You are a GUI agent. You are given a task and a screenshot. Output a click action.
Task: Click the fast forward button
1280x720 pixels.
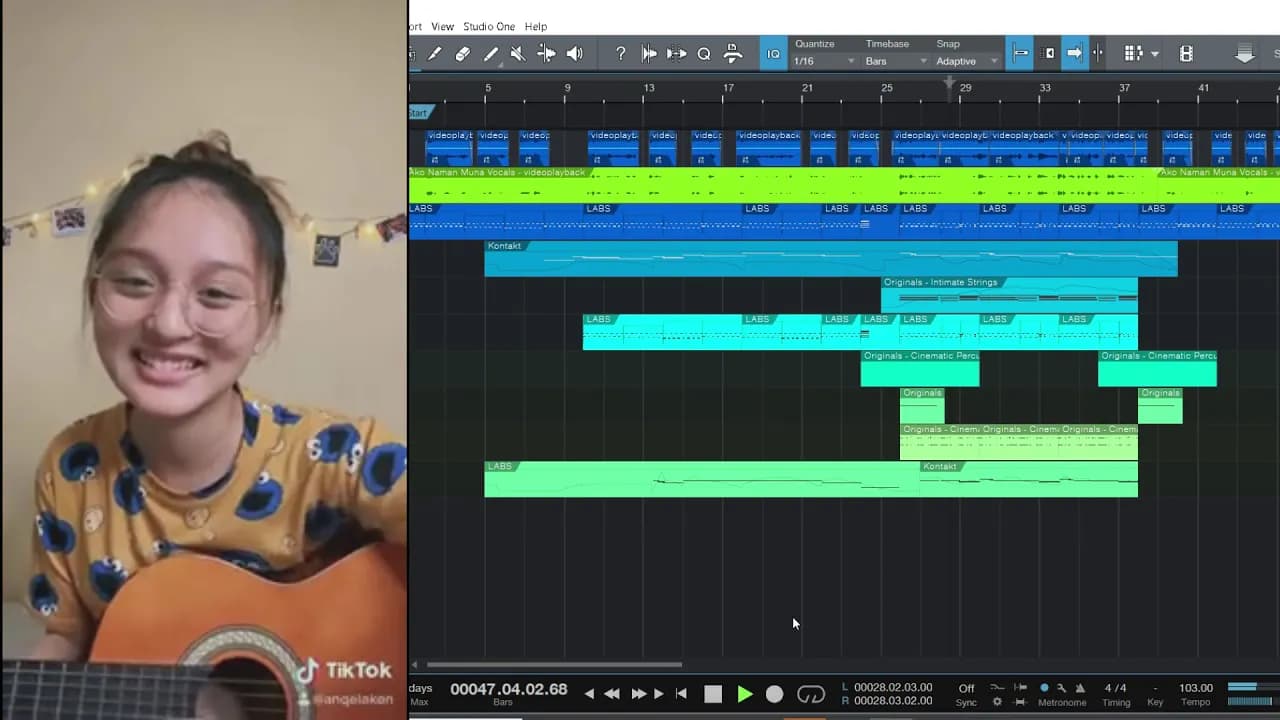(638, 694)
